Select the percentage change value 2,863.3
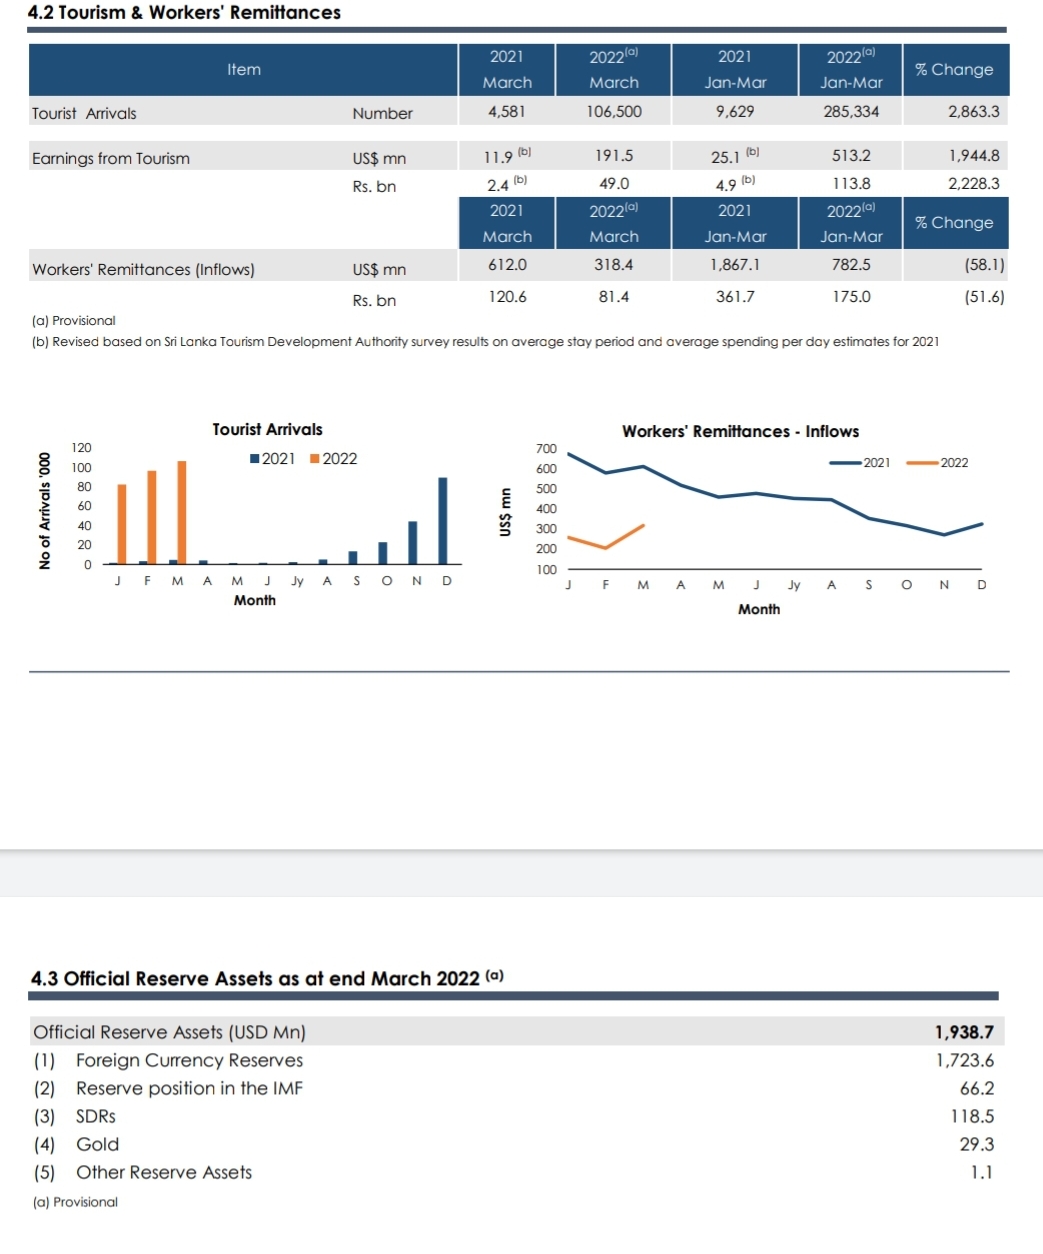This screenshot has height=1254, width=1043. 974,111
